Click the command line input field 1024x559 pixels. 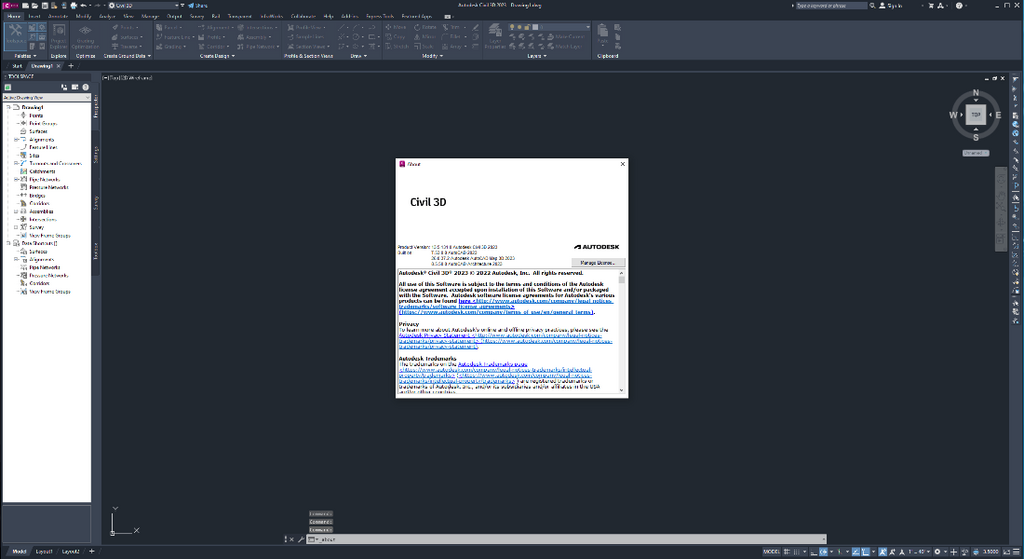click(566, 539)
